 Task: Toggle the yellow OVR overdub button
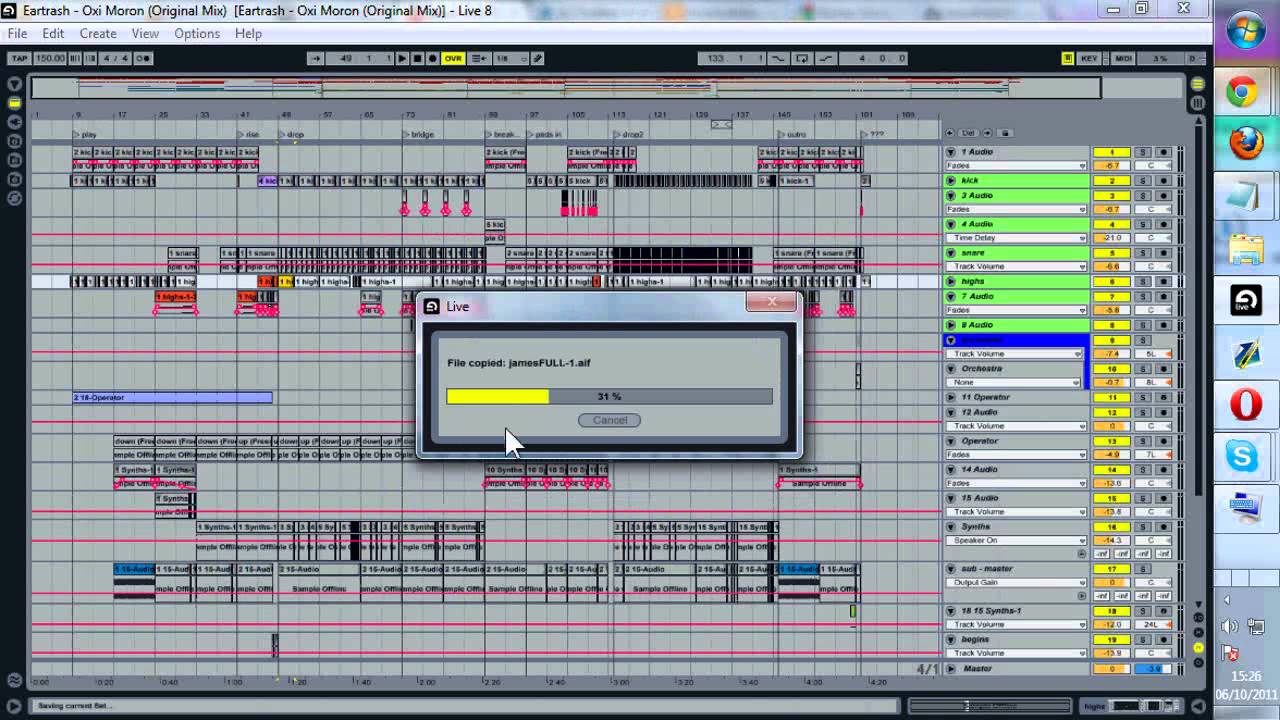click(453, 58)
